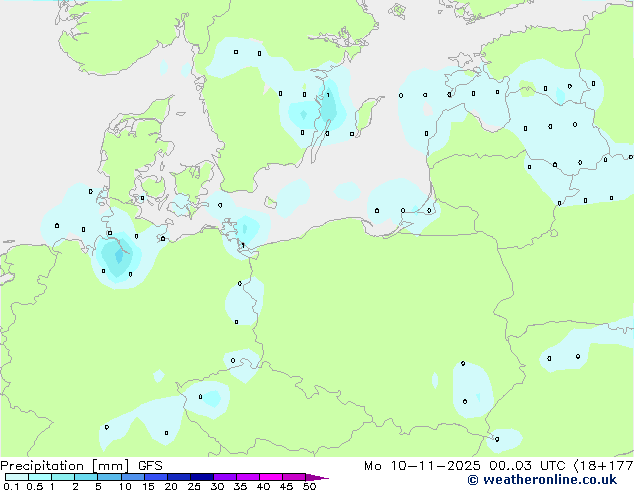Click the 'Precipitation' word in the title

42,466
